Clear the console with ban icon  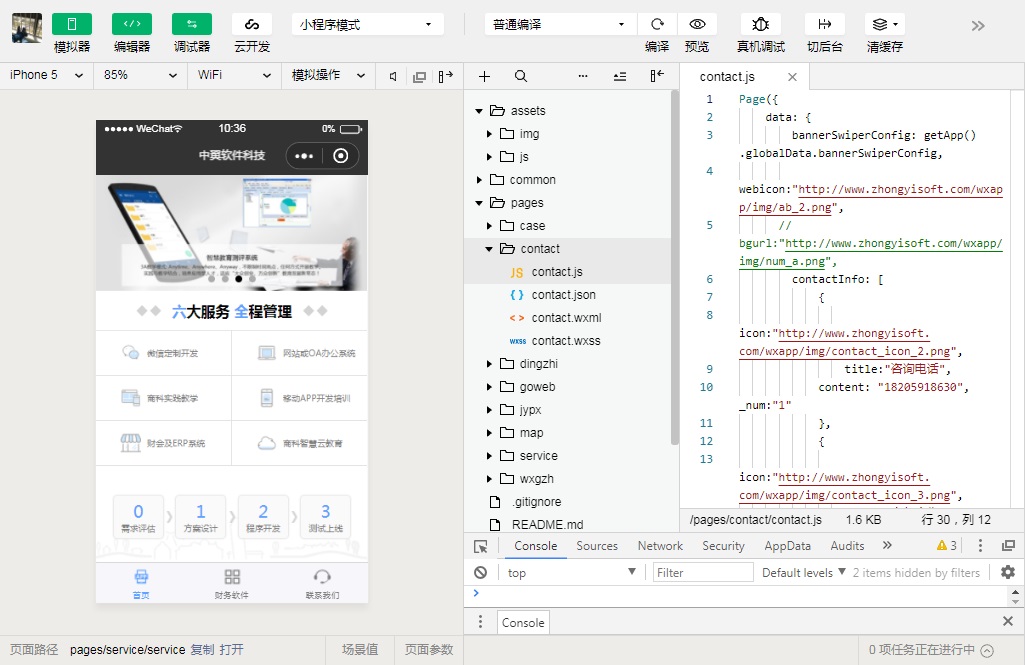pyautogui.click(x=480, y=573)
